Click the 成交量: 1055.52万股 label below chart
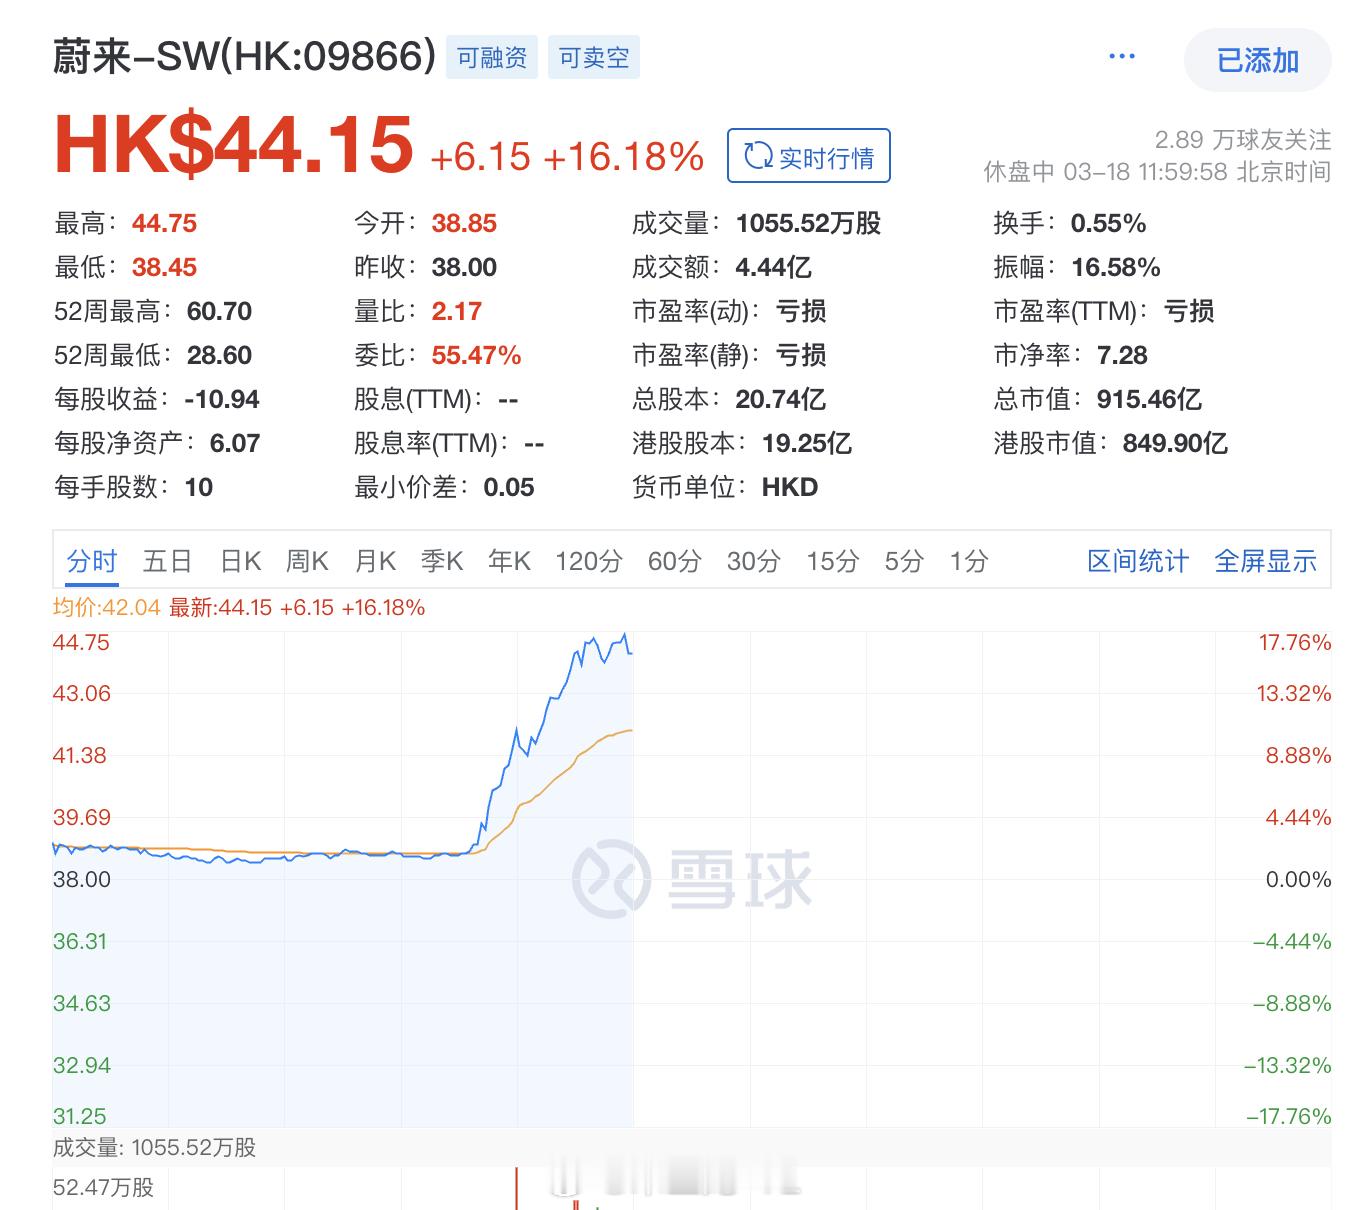Screen dimensions: 1348x1210 coord(155,1147)
